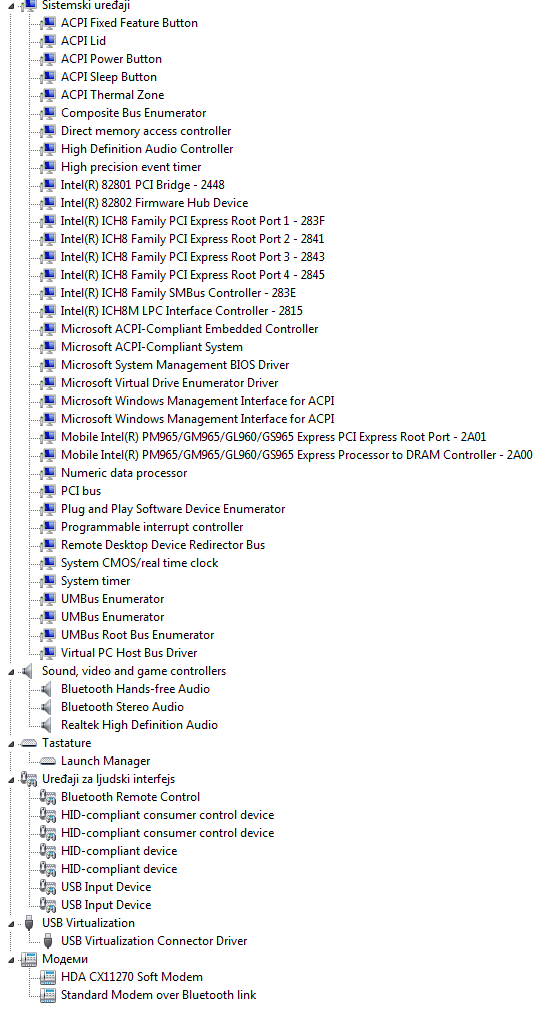Click the System timer device icon
The height and width of the screenshot is (1014, 555).
(48, 581)
